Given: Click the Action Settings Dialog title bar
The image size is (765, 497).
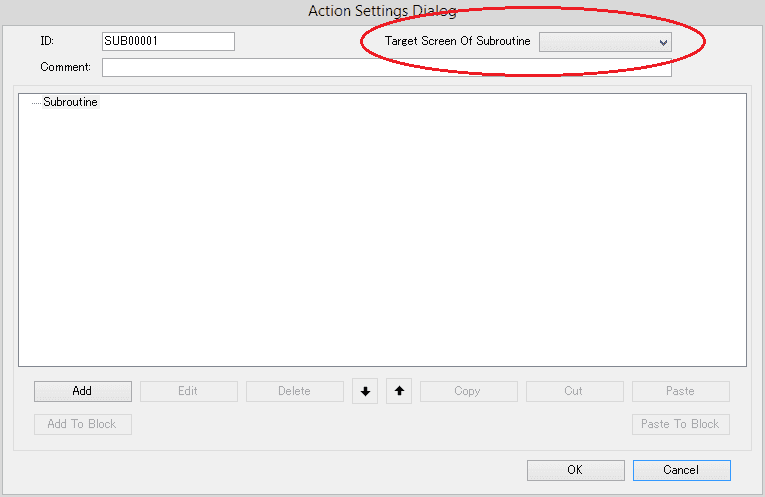Looking at the screenshot, I should [382, 12].
